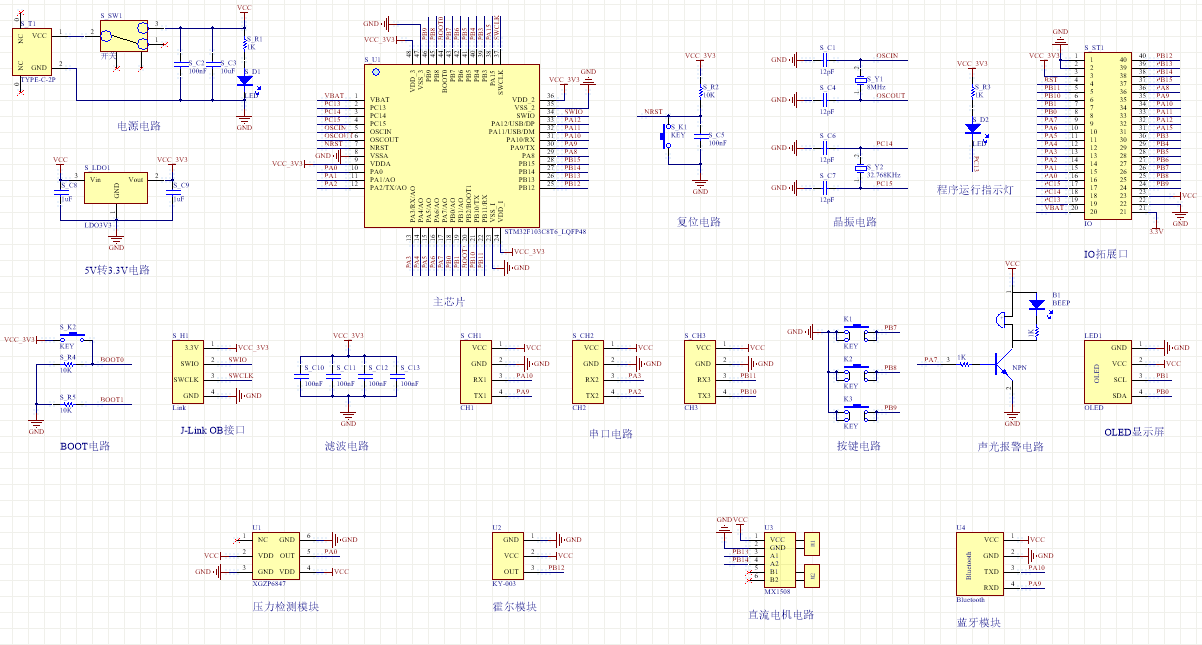Select the '5V转3.3V电路' label
Screen dimensions: 1202x645
pyautogui.click(x=117, y=270)
